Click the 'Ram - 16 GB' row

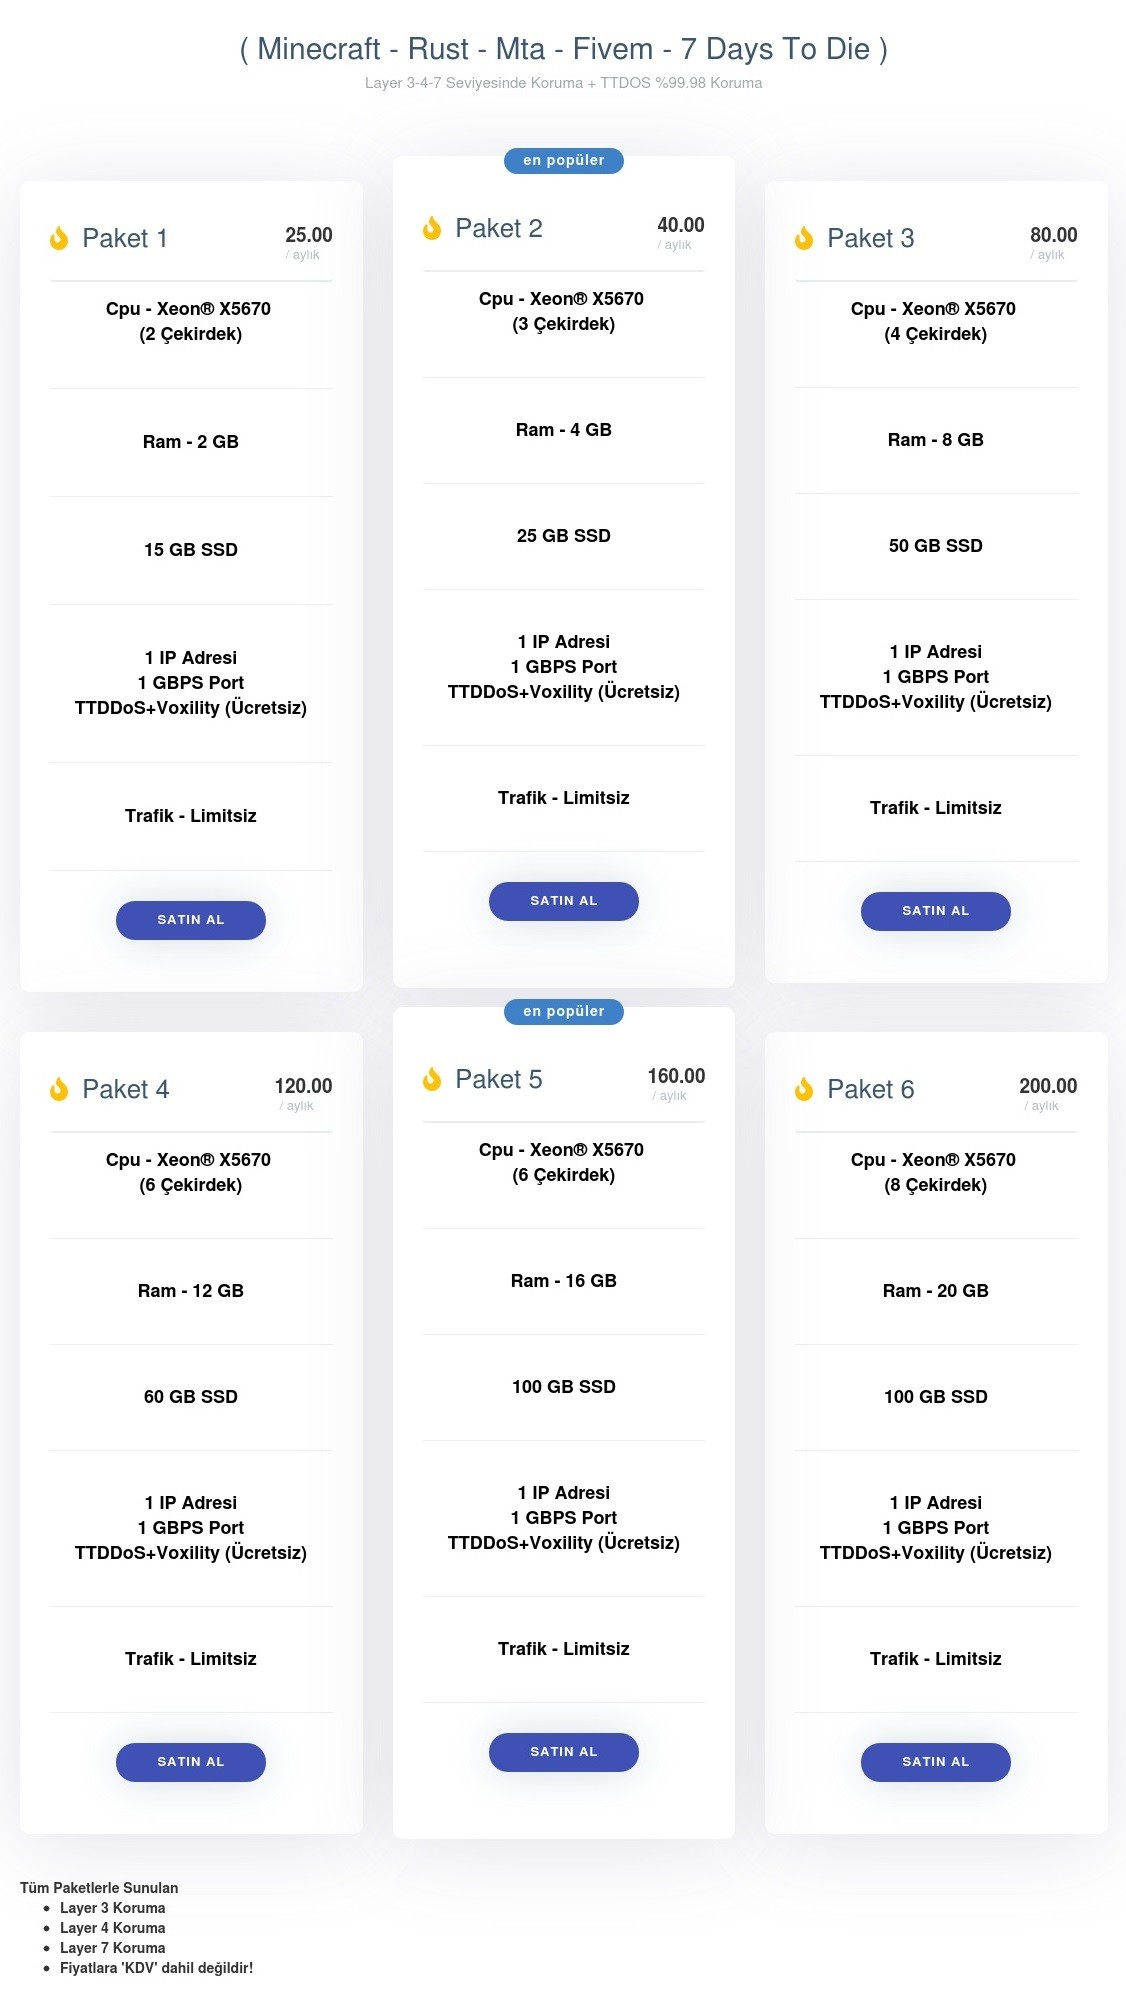pyautogui.click(x=563, y=1281)
